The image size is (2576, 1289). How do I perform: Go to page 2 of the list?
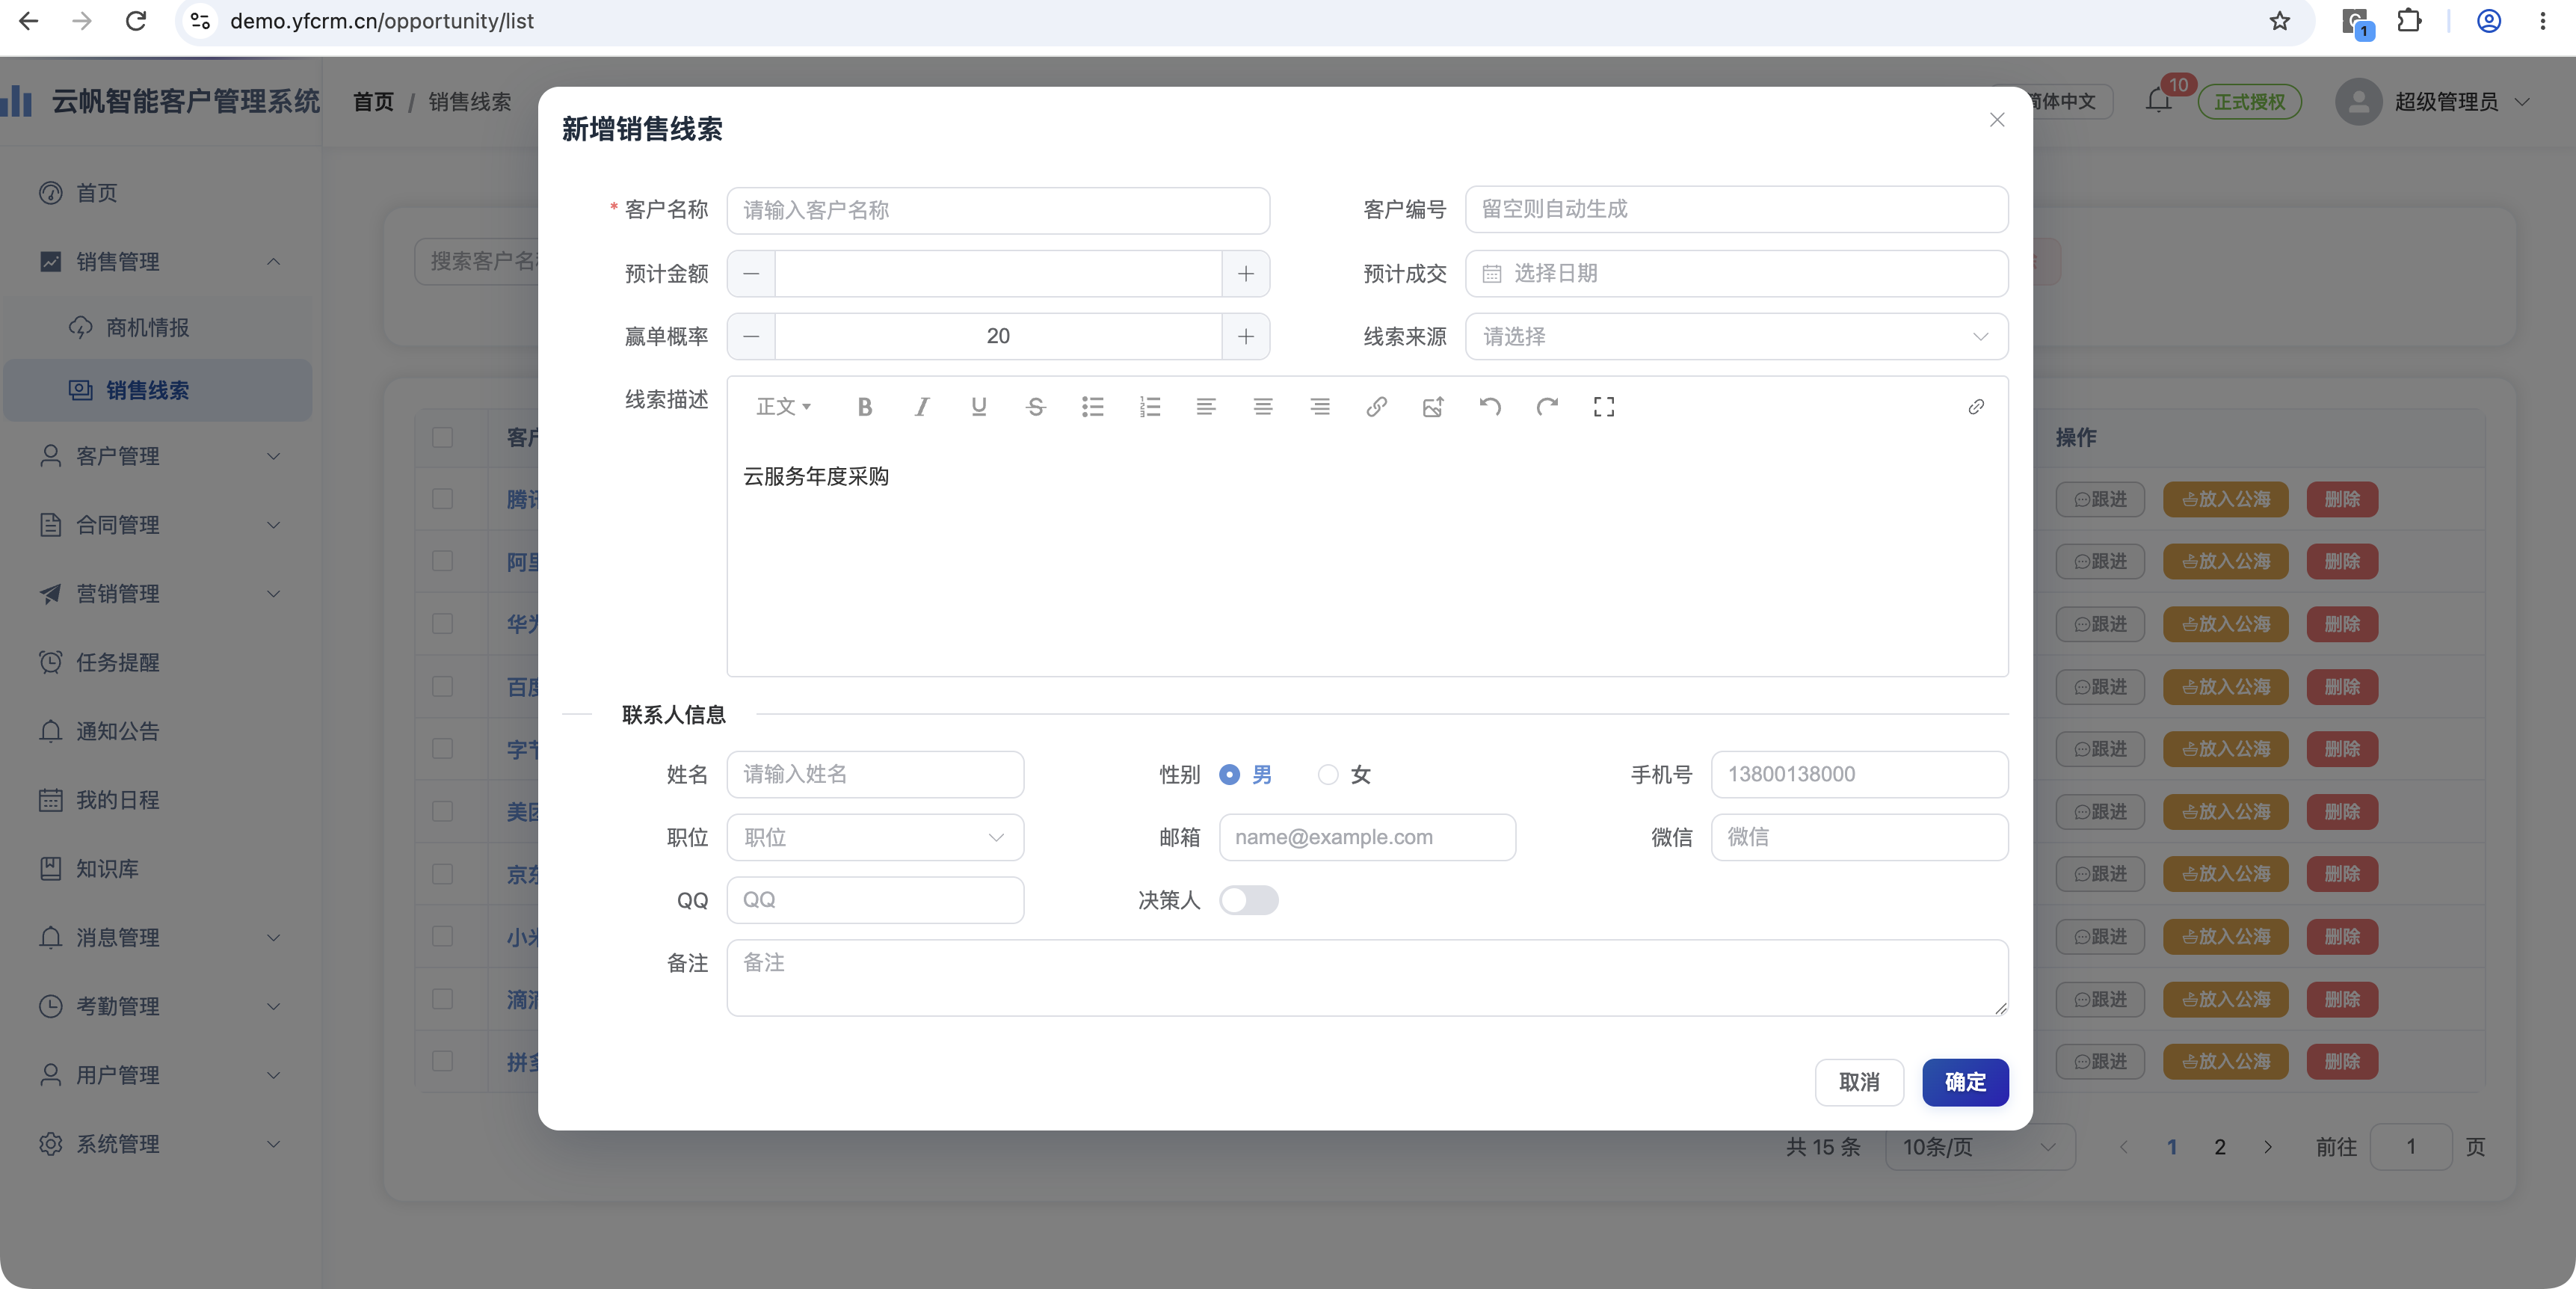2220,1147
